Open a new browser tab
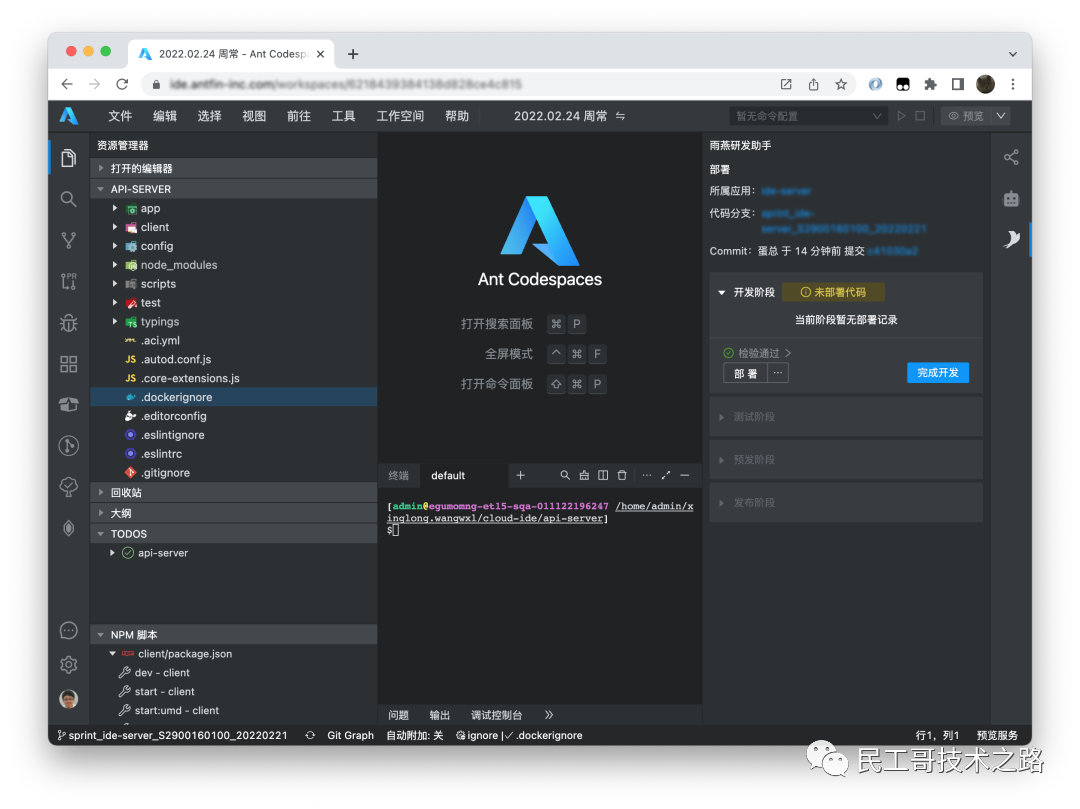Viewport: 1080px width, 809px height. 353,54
